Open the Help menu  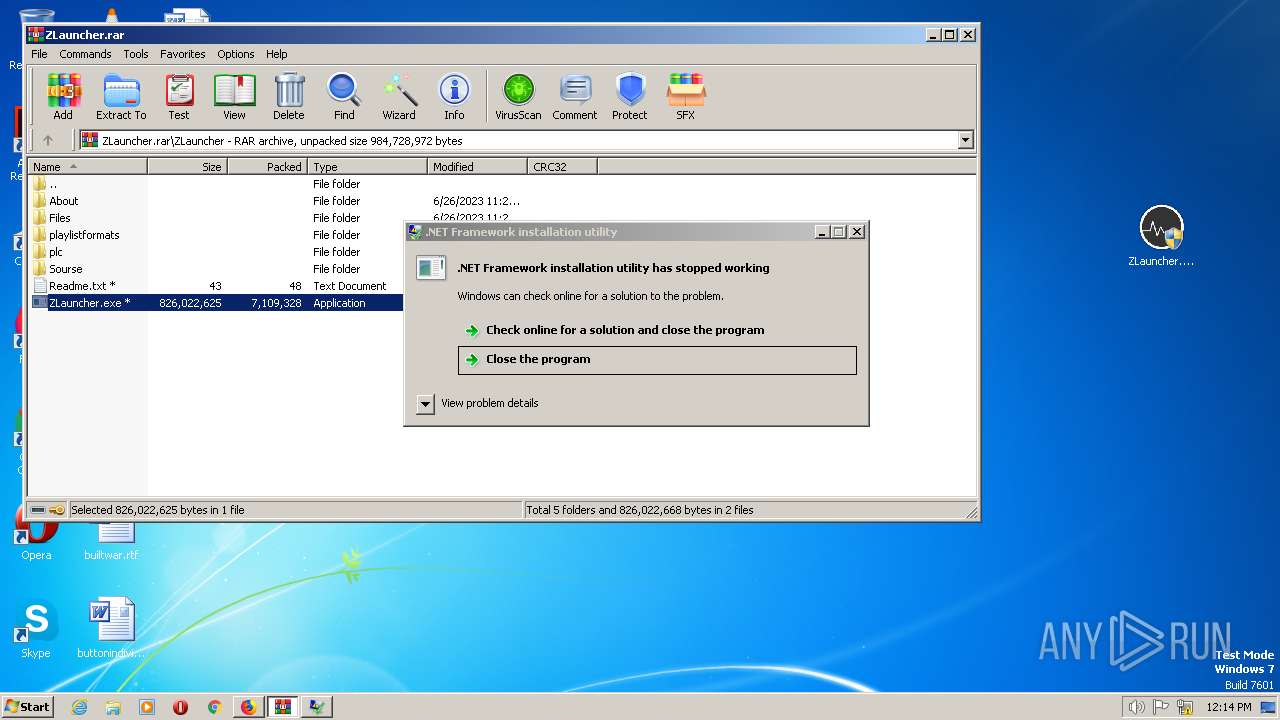point(277,54)
